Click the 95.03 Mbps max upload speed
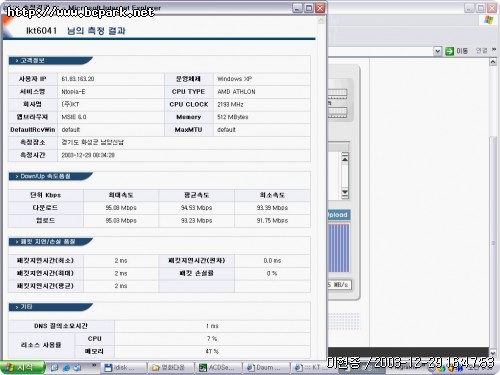This screenshot has height=375, width=500. click(x=121, y=220)
